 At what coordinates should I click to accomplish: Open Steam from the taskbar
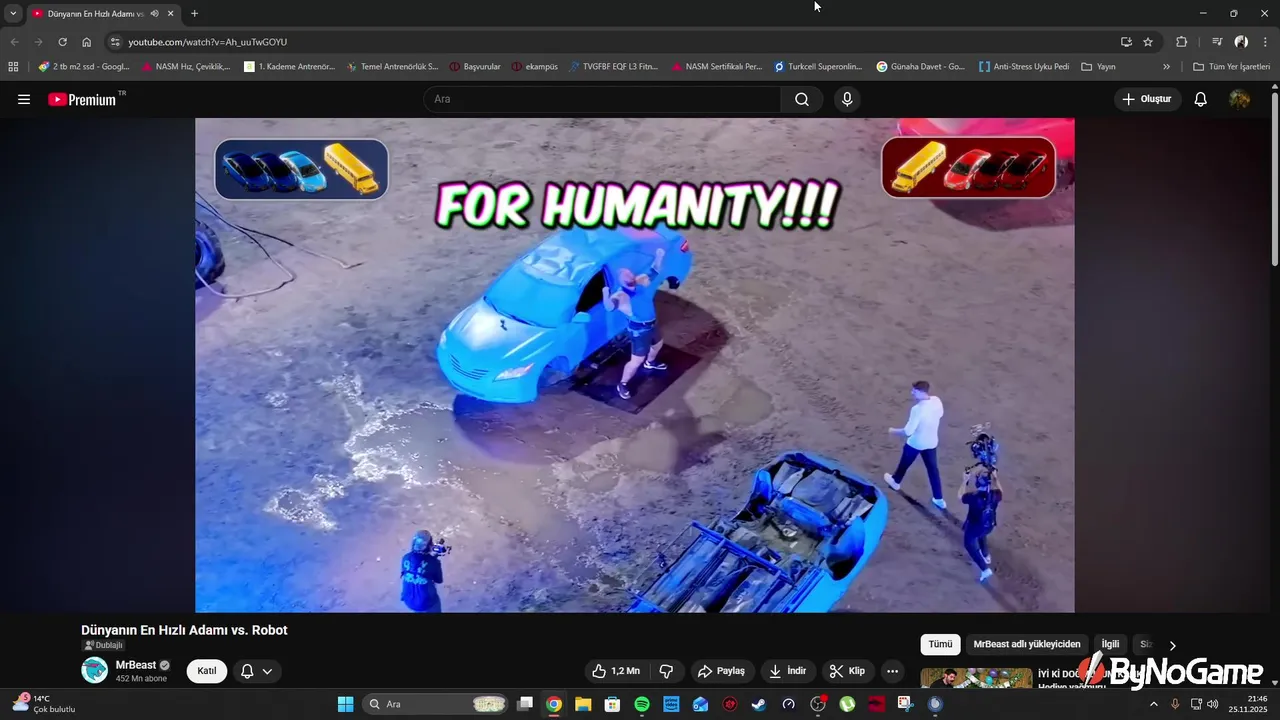(759, 704)
